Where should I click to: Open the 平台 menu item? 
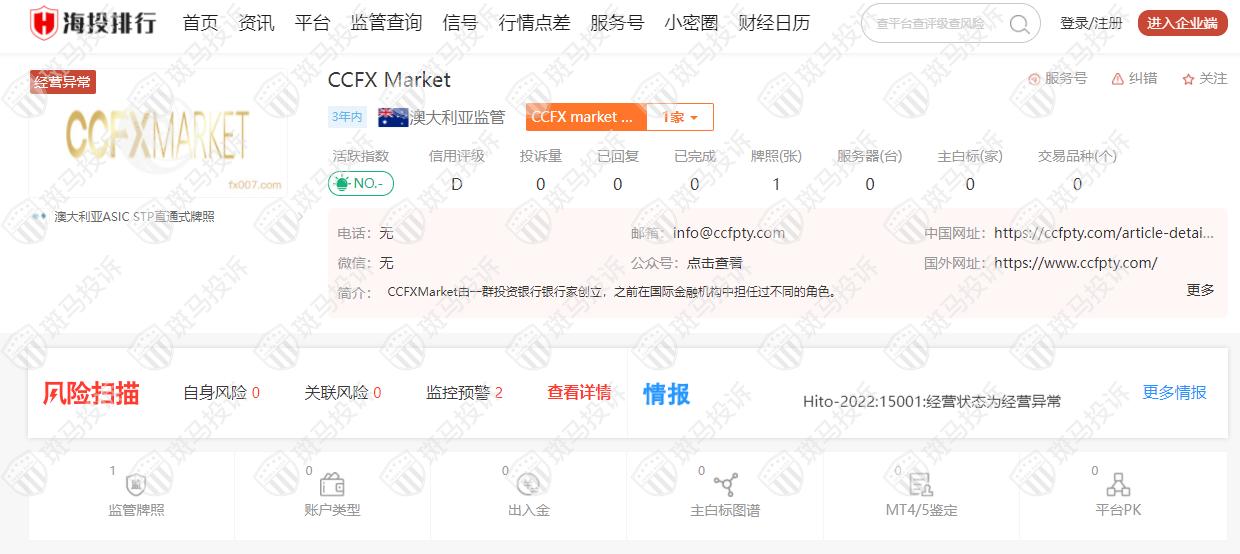coord(313,23)
